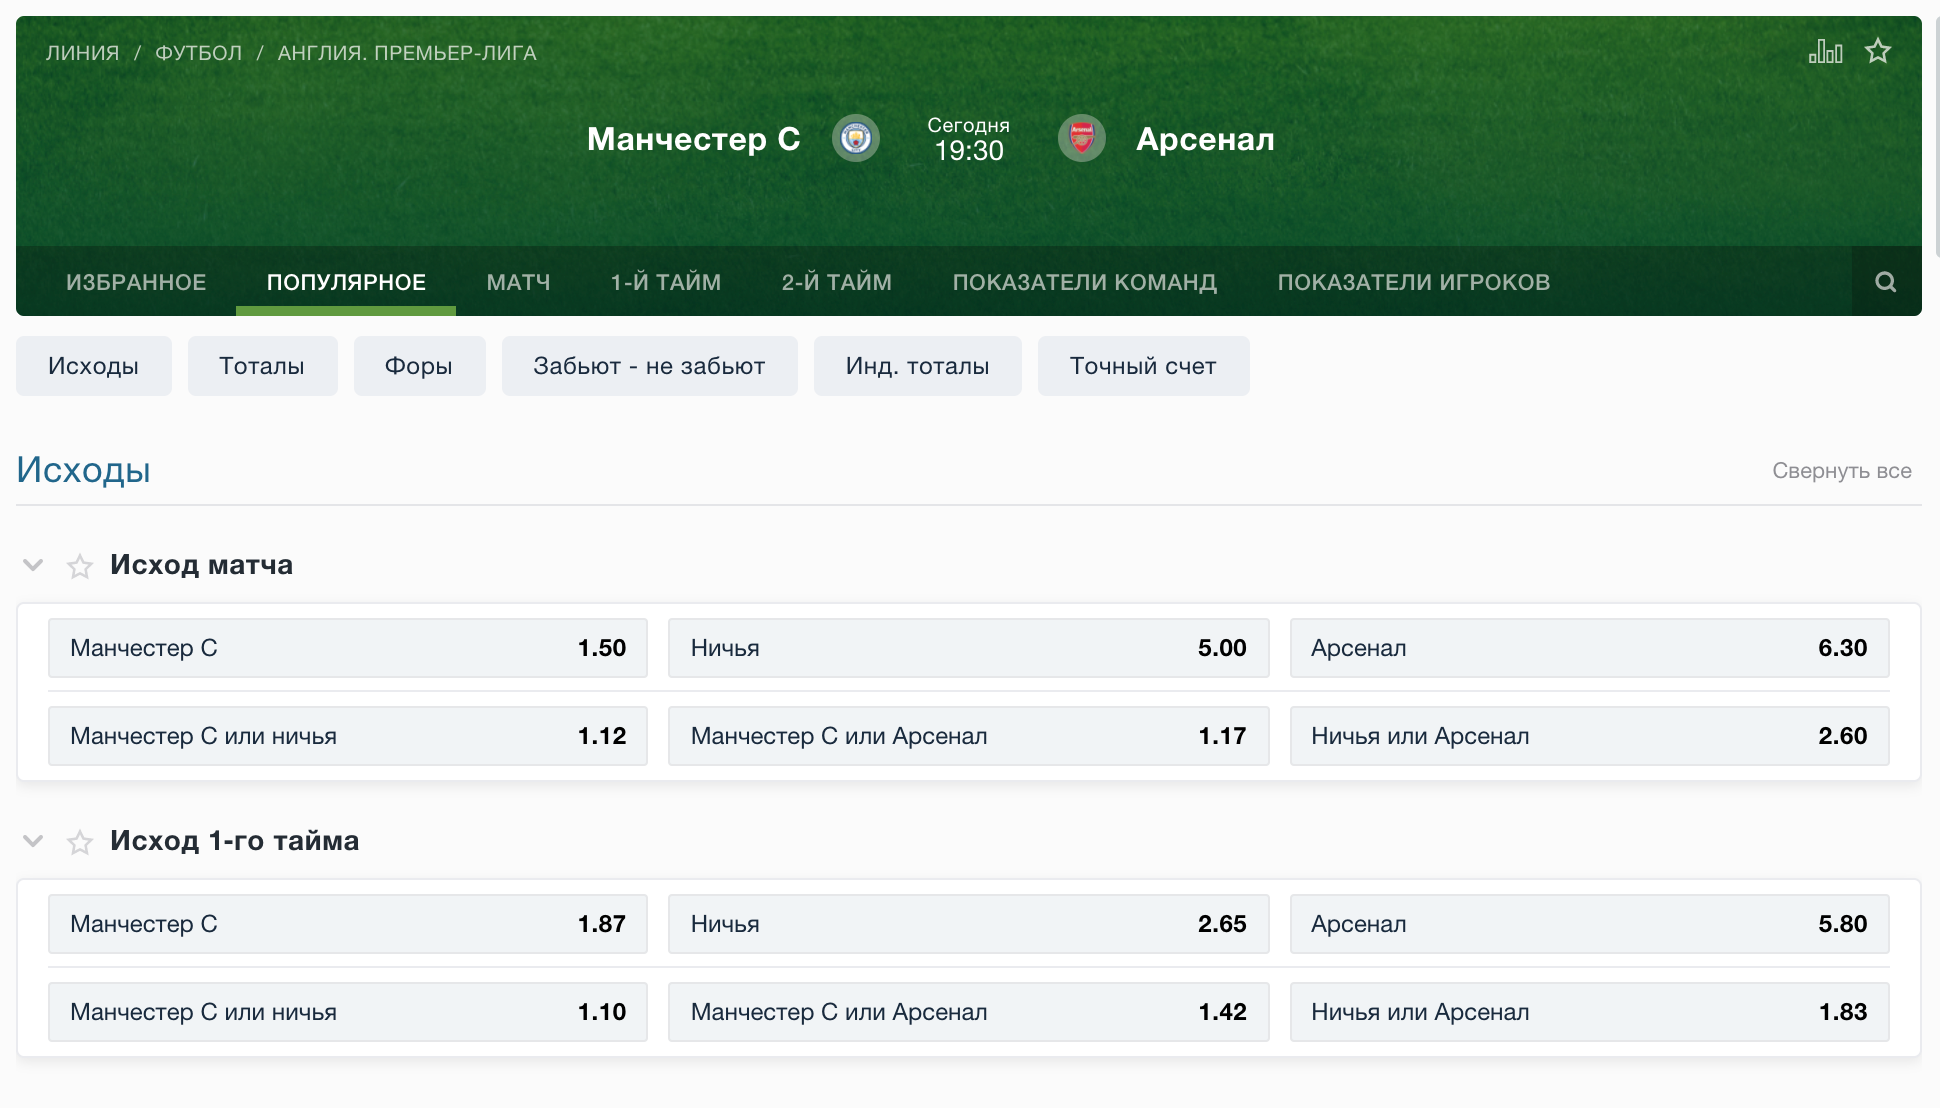
Task: Click the Арсенал team name in header
Action: pyautogui.click(x=1205, y=139)
